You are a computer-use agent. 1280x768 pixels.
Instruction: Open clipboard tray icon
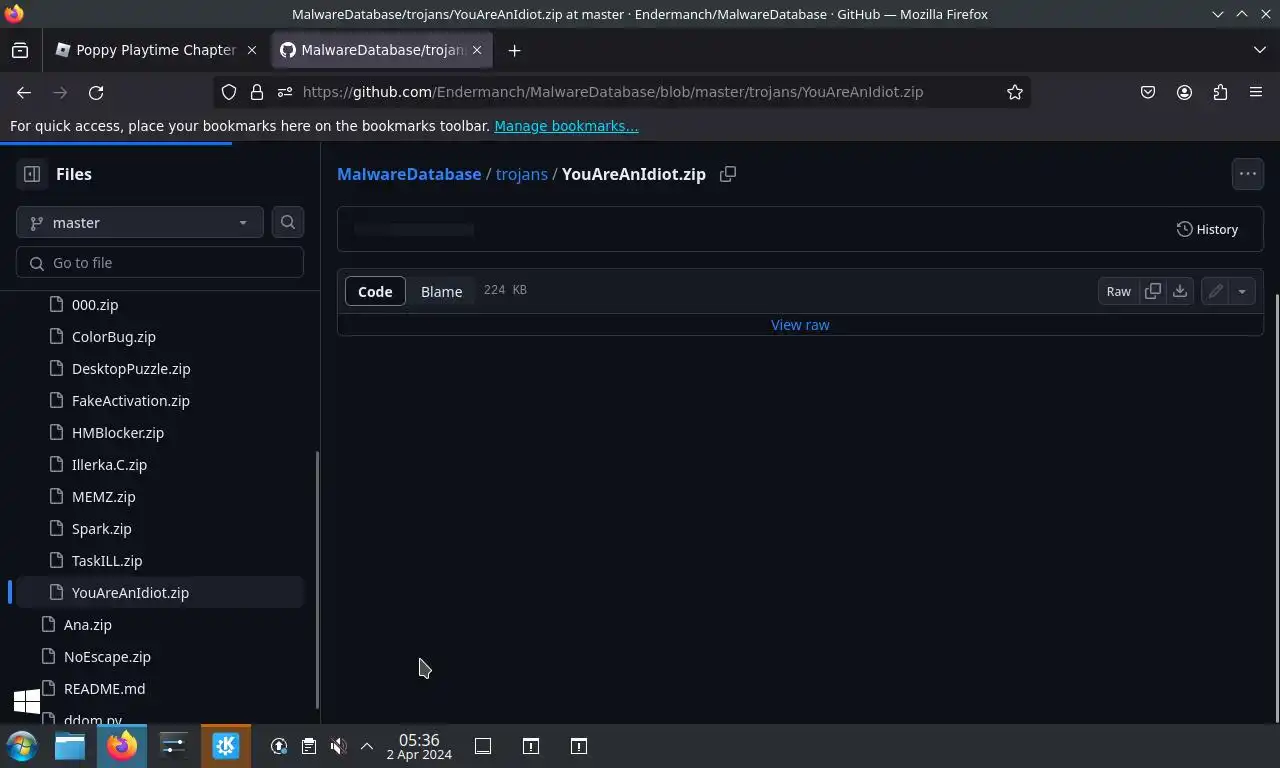[309, 746]
